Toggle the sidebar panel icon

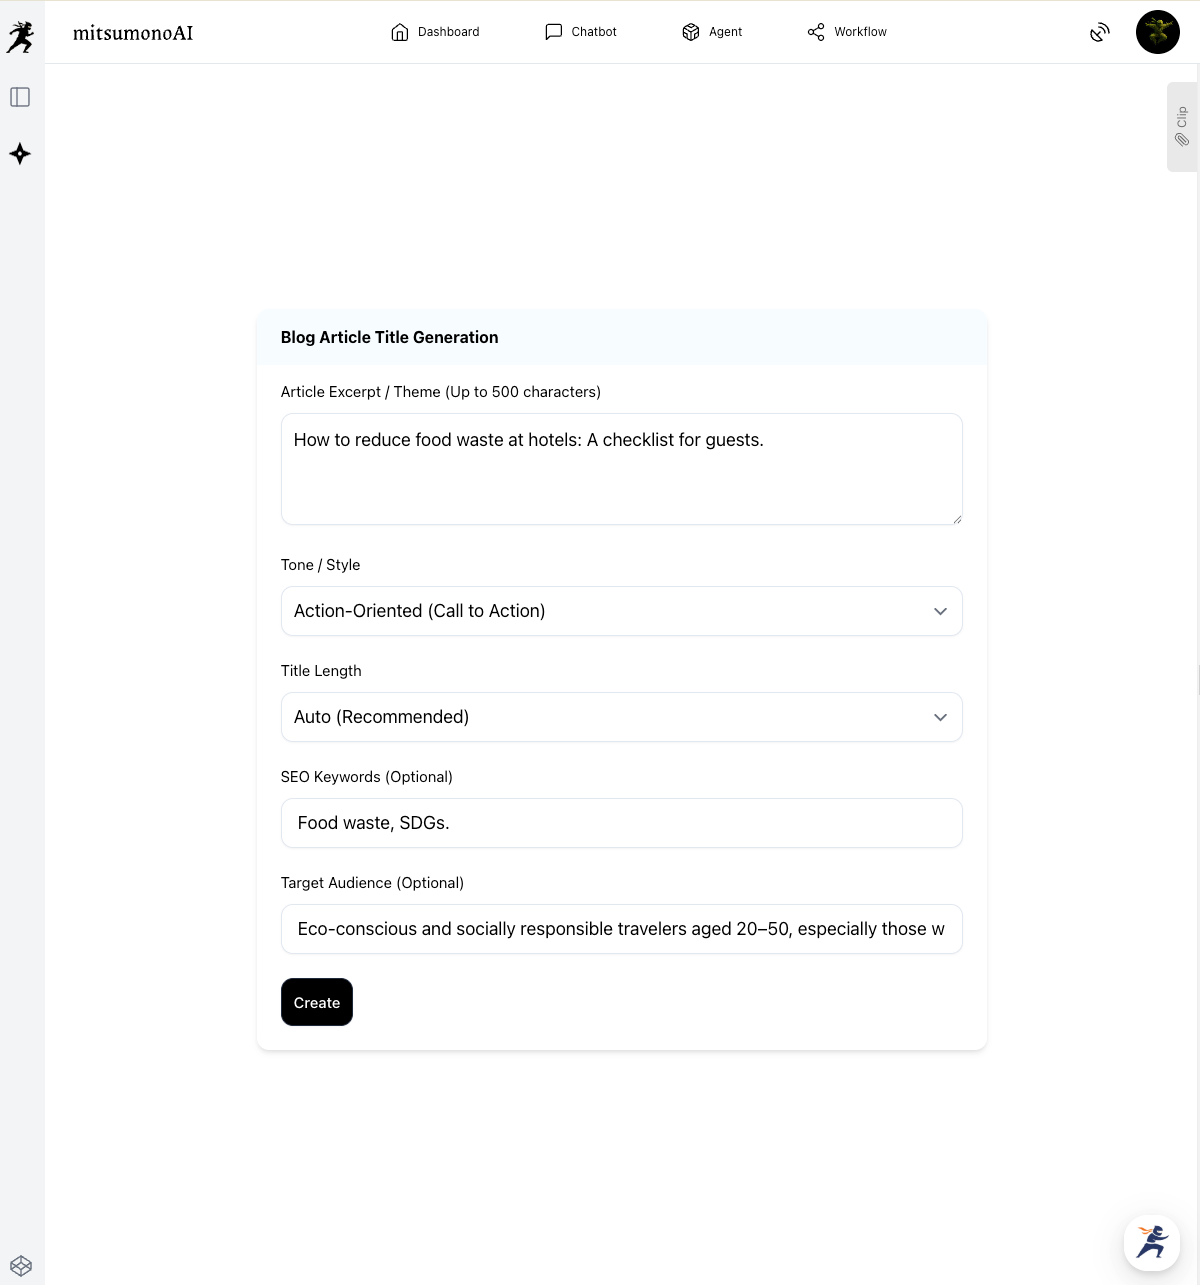pyautogui.click(x=20, y=97)
